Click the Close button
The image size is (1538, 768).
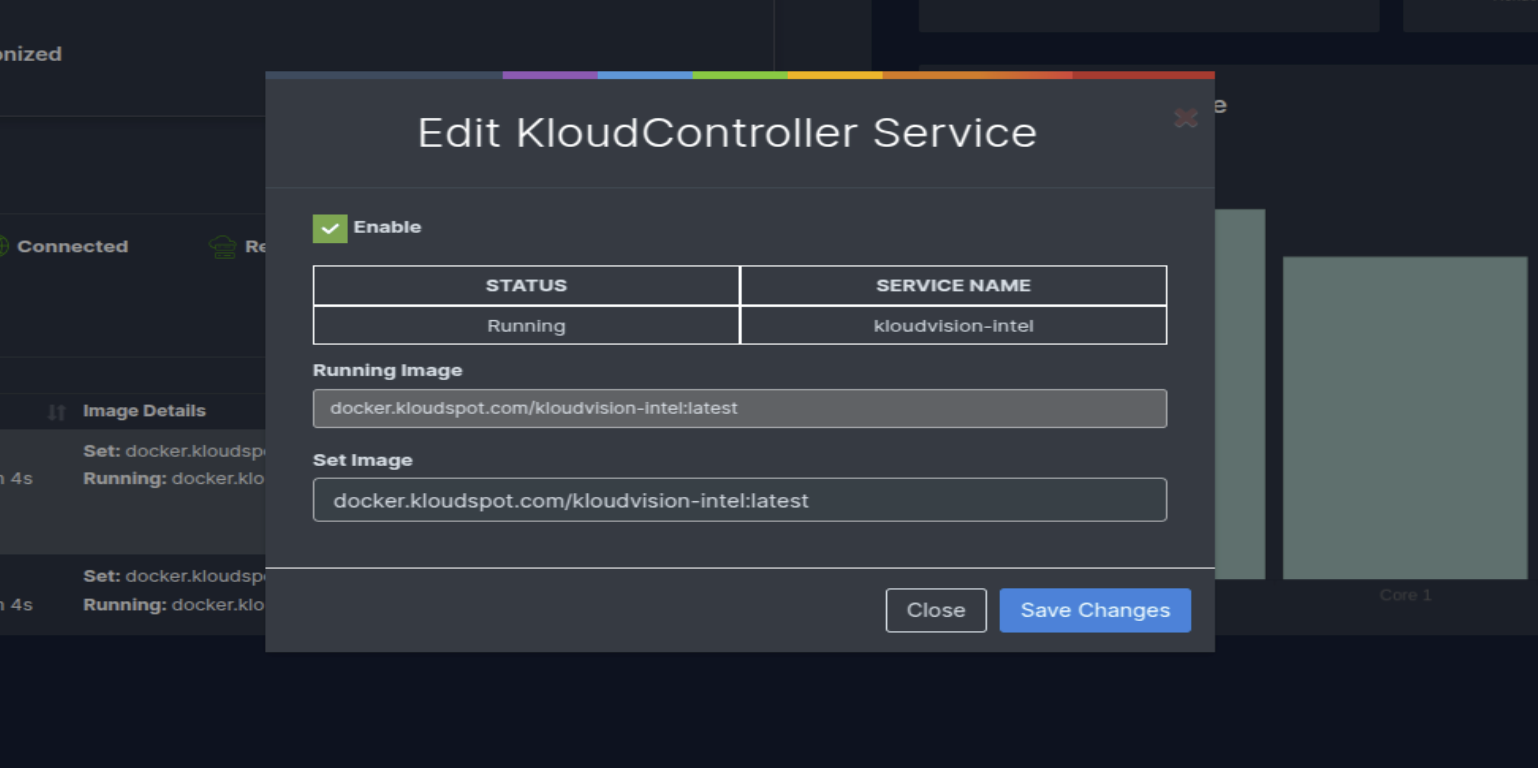click(936, 610)
